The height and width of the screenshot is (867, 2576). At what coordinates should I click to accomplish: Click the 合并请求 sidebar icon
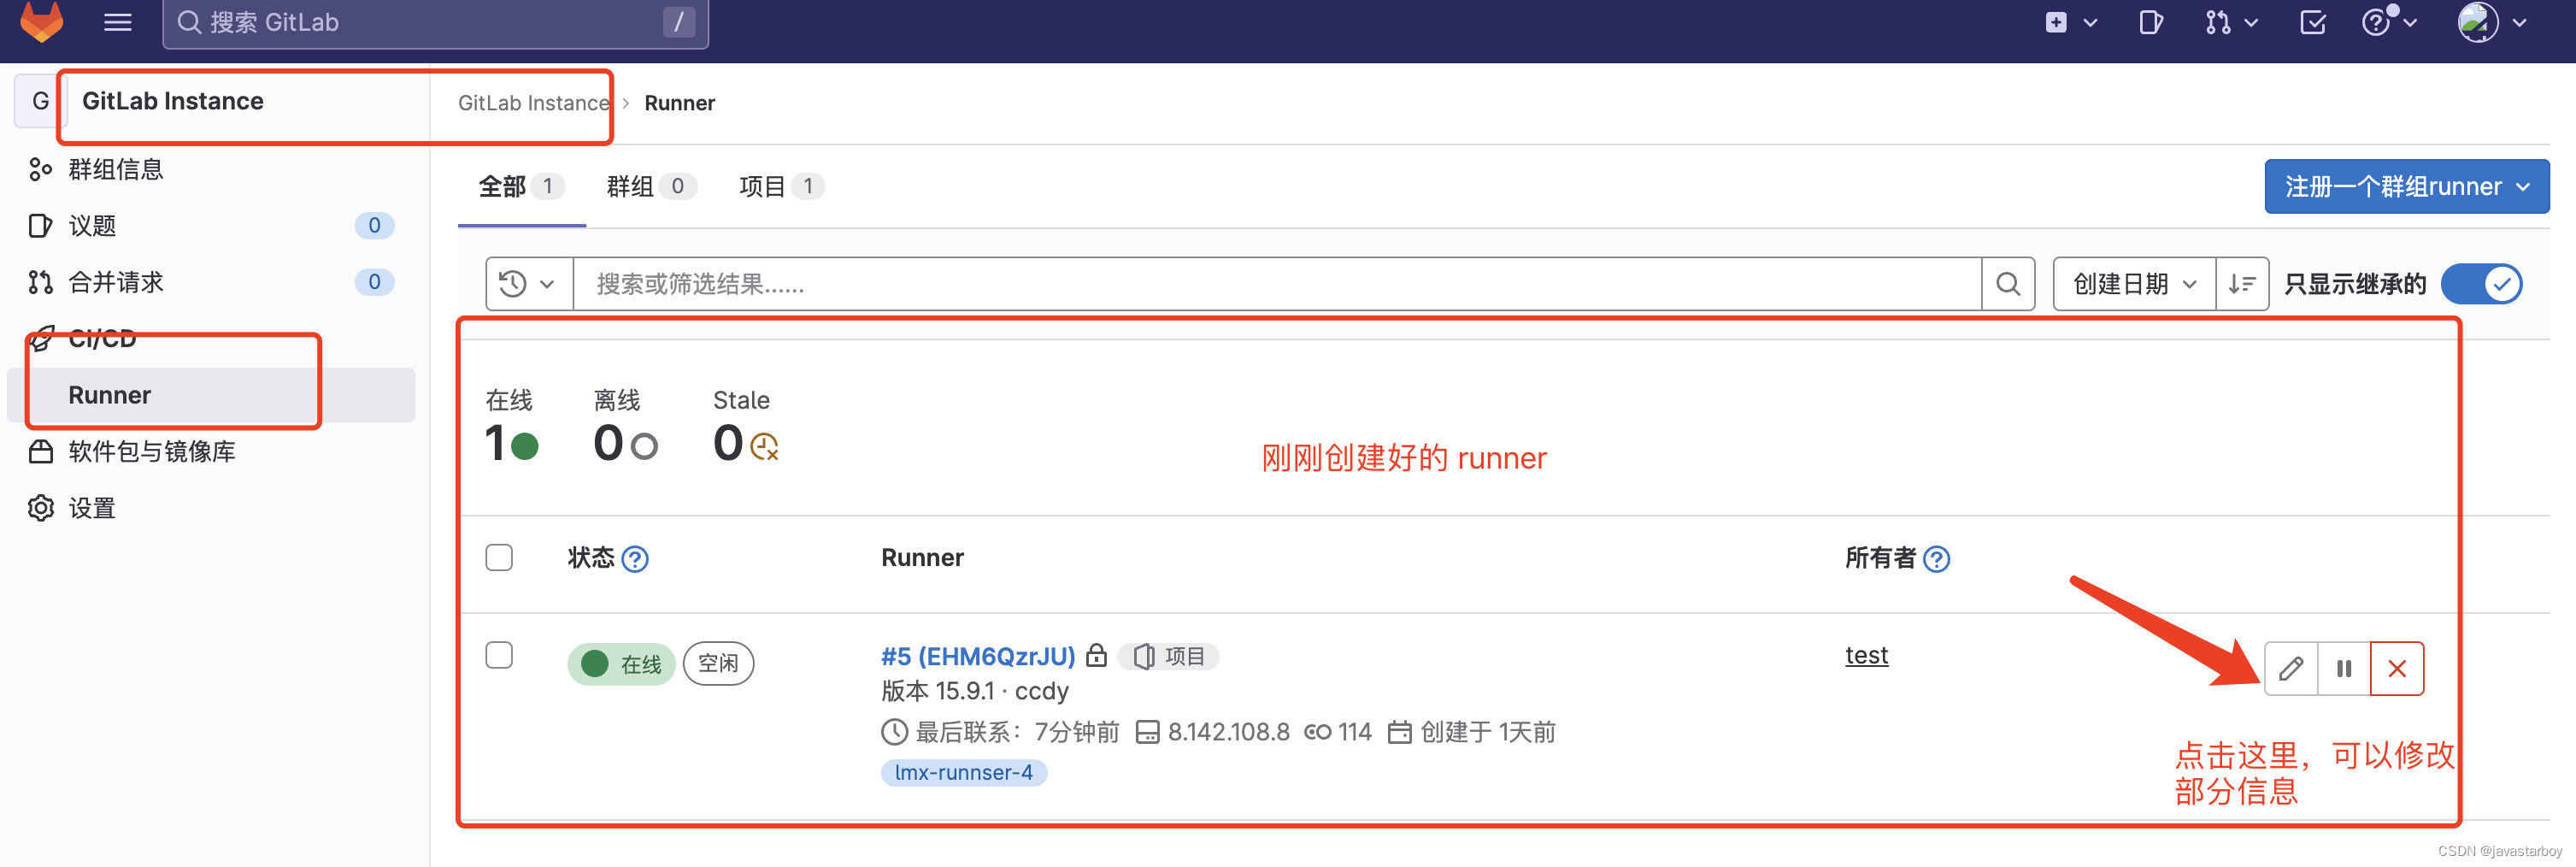click(x=40, y=283)
